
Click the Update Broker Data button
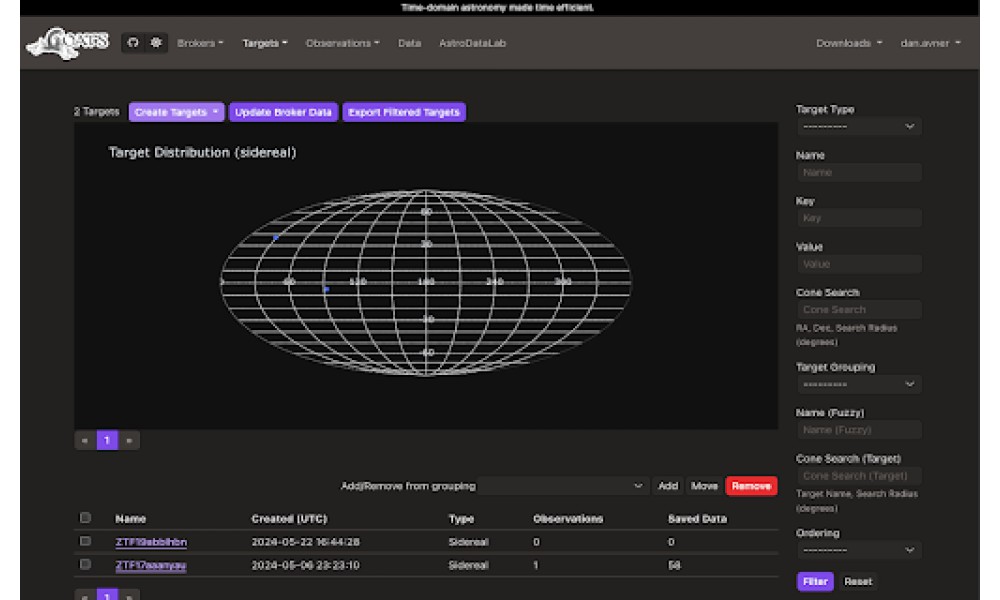pyautogui.click(x=283, y=112)
